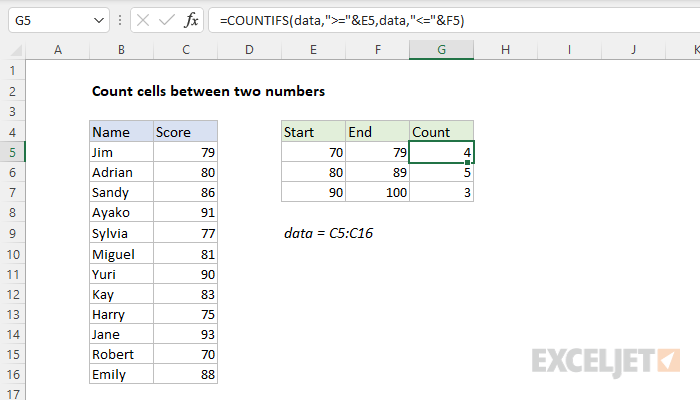The height and width of the screenshot is (400, 700).
Task: Select the cell containing Yuri
Action: coord(121,274)
